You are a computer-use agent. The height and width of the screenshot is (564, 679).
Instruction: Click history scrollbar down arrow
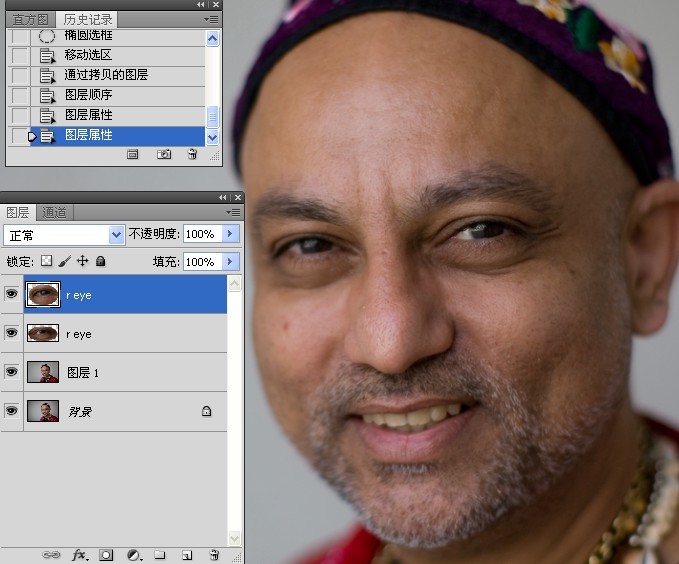click(x=212, y=138)
